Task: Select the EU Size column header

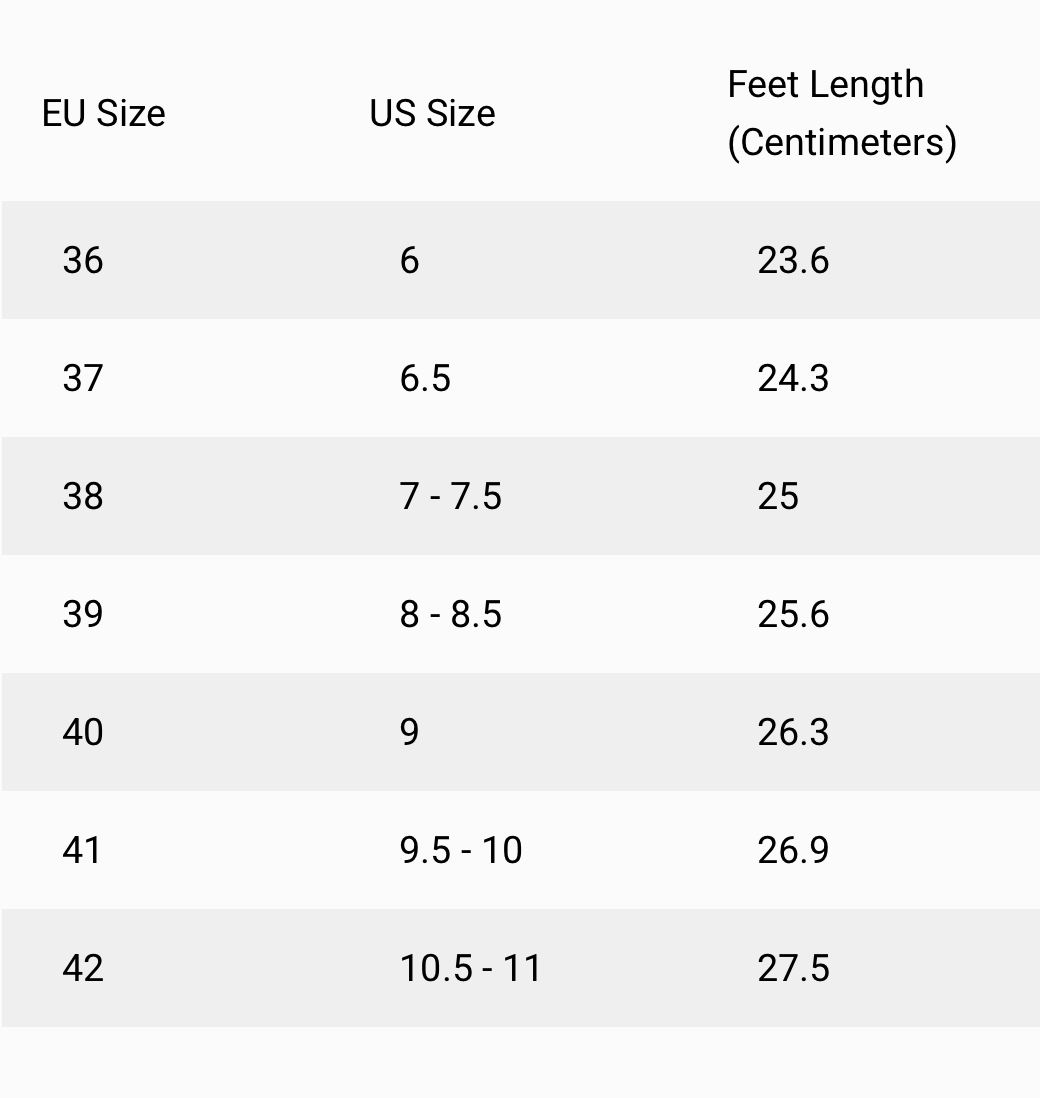Action: pyautogui.click(x=104, y=113)
